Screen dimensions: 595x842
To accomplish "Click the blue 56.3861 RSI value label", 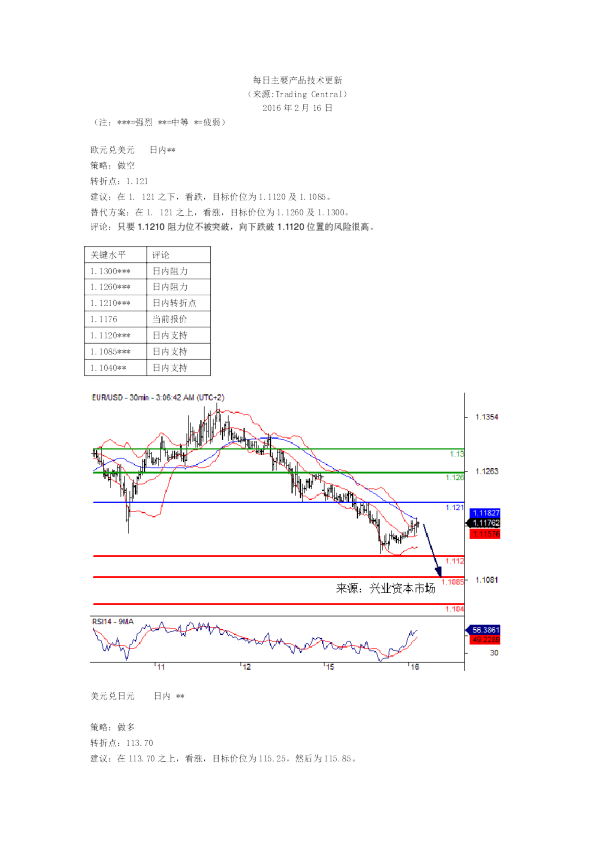I will [x=485, y=630].
